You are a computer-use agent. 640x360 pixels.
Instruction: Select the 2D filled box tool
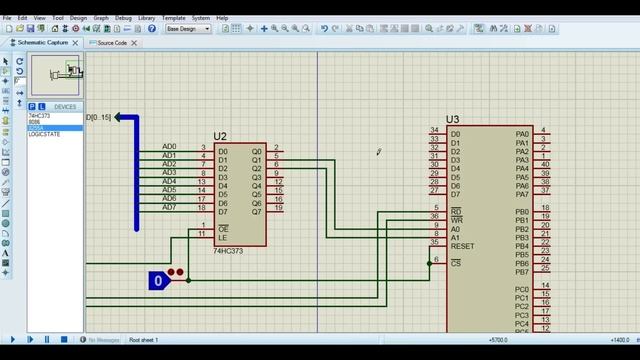[6, 213]
